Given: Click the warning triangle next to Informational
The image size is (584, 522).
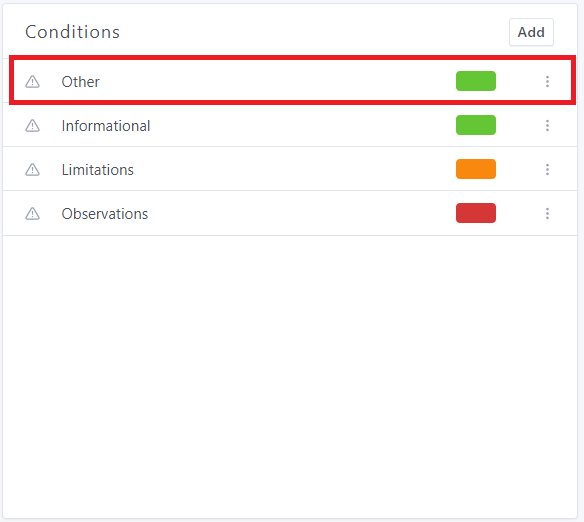Looking at the screenshot, I should click(x=32, y=125).
